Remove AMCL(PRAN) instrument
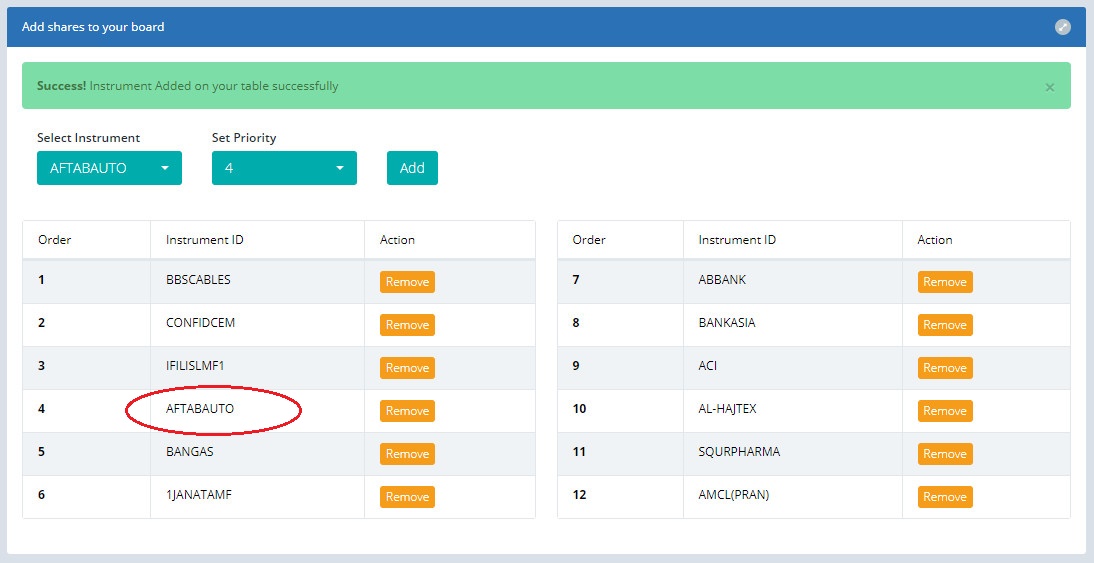 click(x=944, y=497)
